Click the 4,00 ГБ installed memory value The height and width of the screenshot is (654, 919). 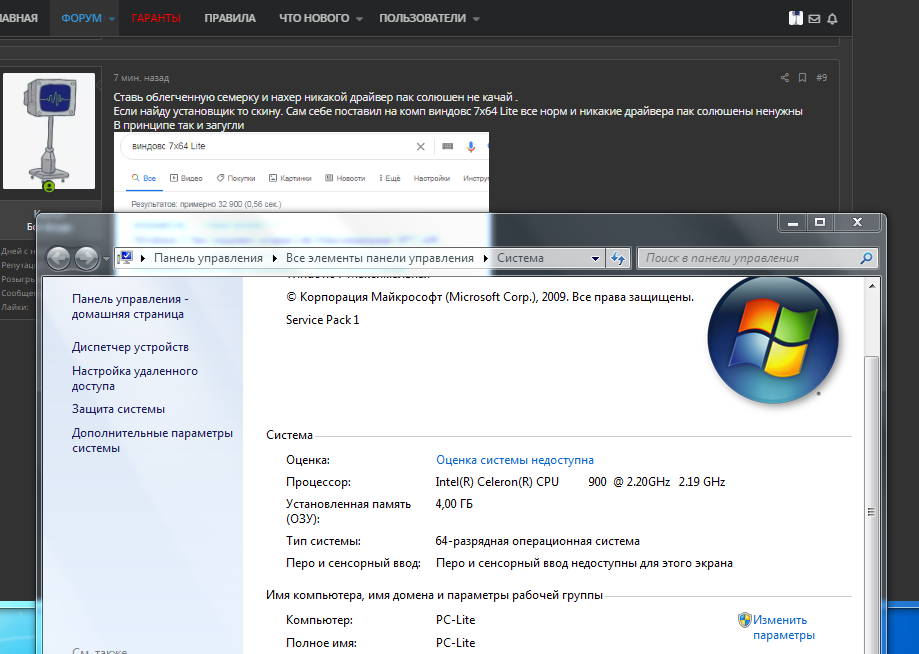(x=454, y=504)
